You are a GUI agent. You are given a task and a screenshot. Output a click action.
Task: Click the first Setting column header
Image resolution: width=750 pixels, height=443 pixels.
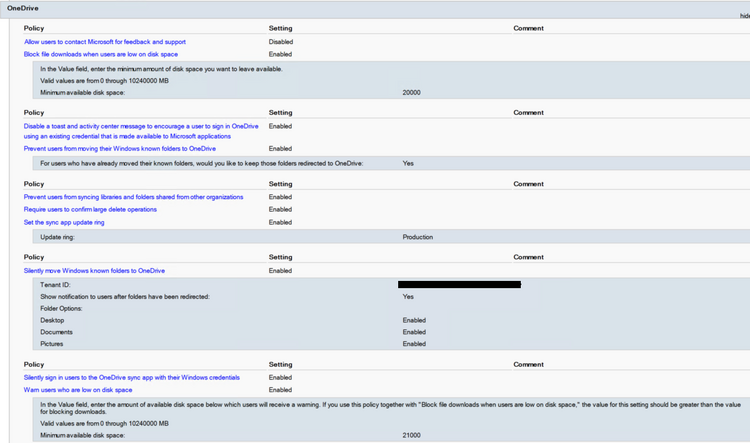tap(280, 28)
